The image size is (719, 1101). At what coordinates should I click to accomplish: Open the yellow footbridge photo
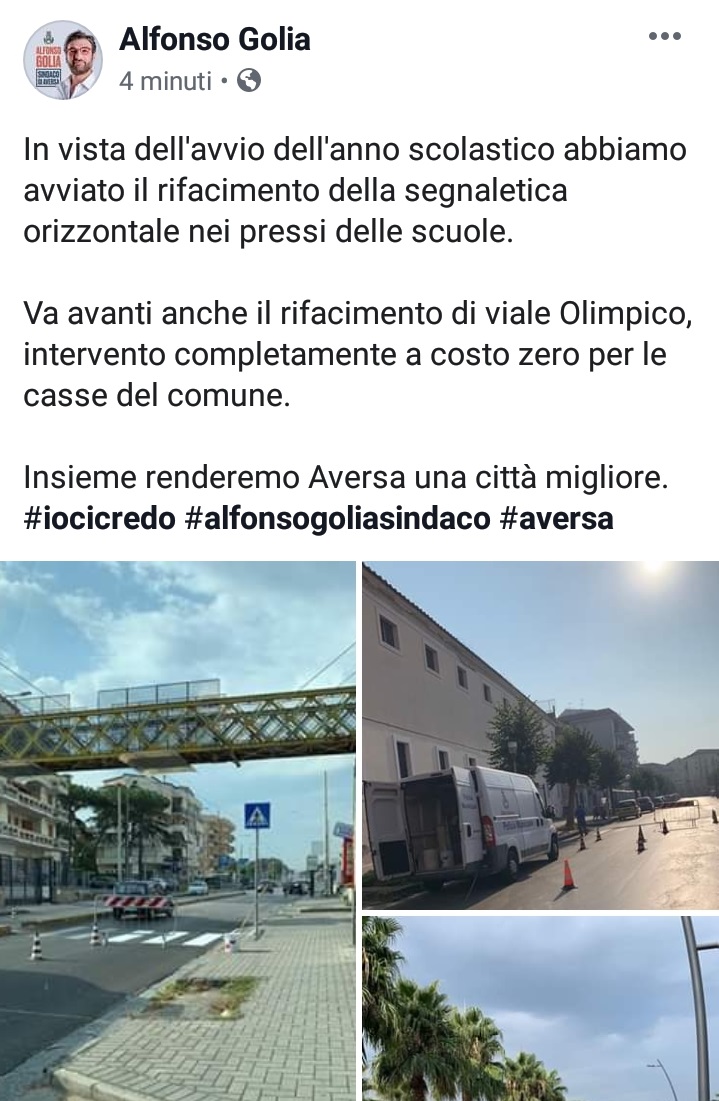pos(178,831)
